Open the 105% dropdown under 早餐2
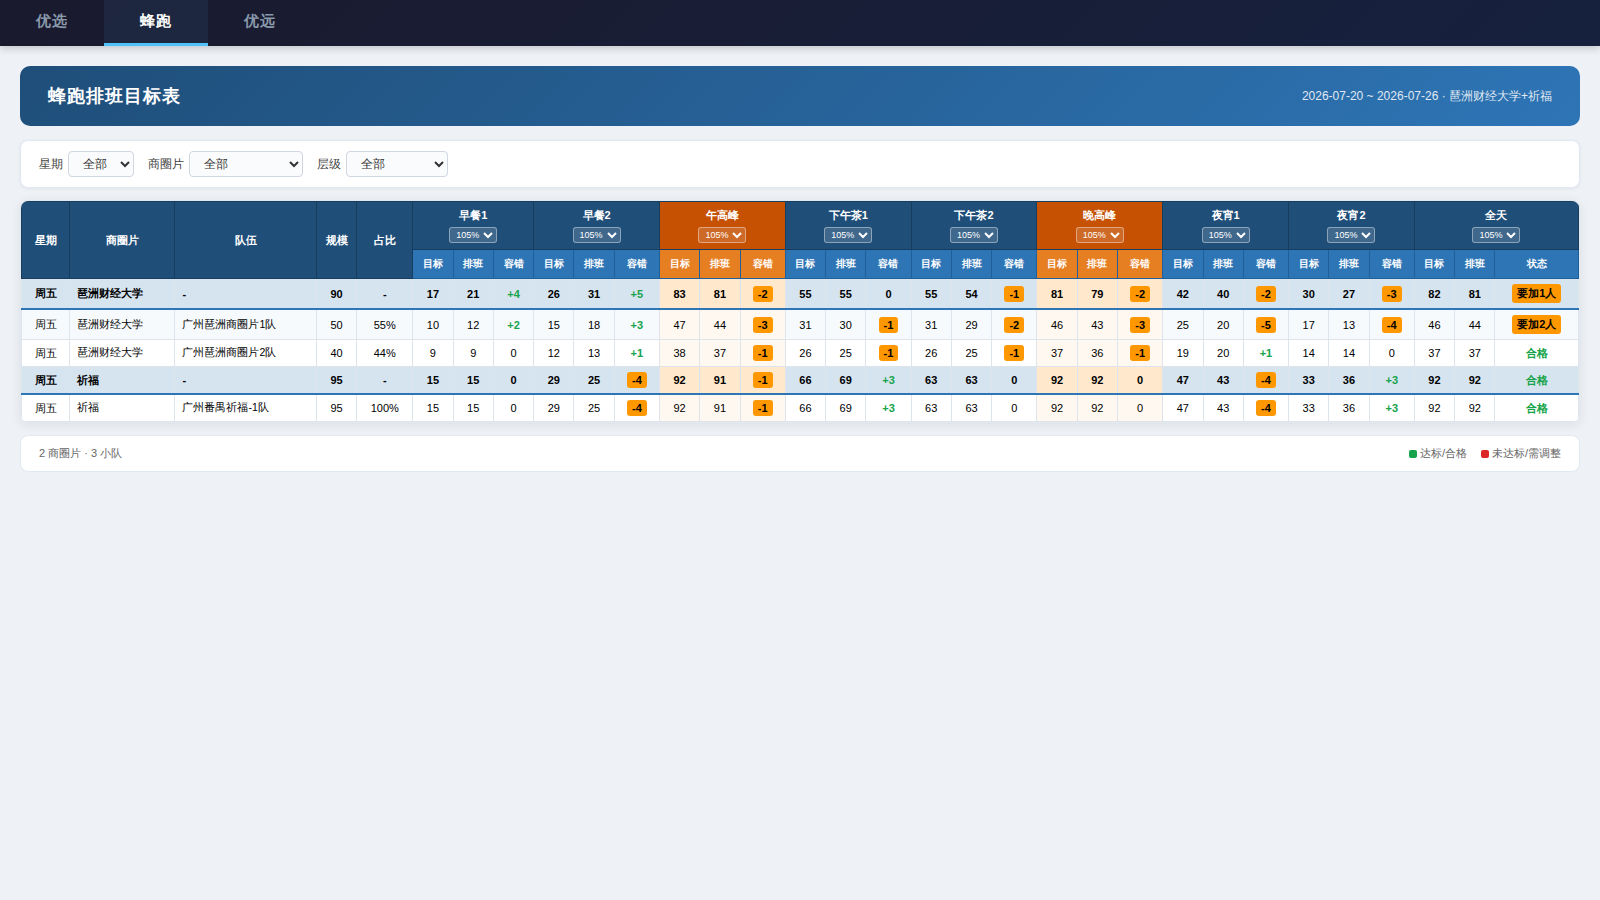Screen dimensions: 1600x900 pyautogui.click(x=597, y=235)
